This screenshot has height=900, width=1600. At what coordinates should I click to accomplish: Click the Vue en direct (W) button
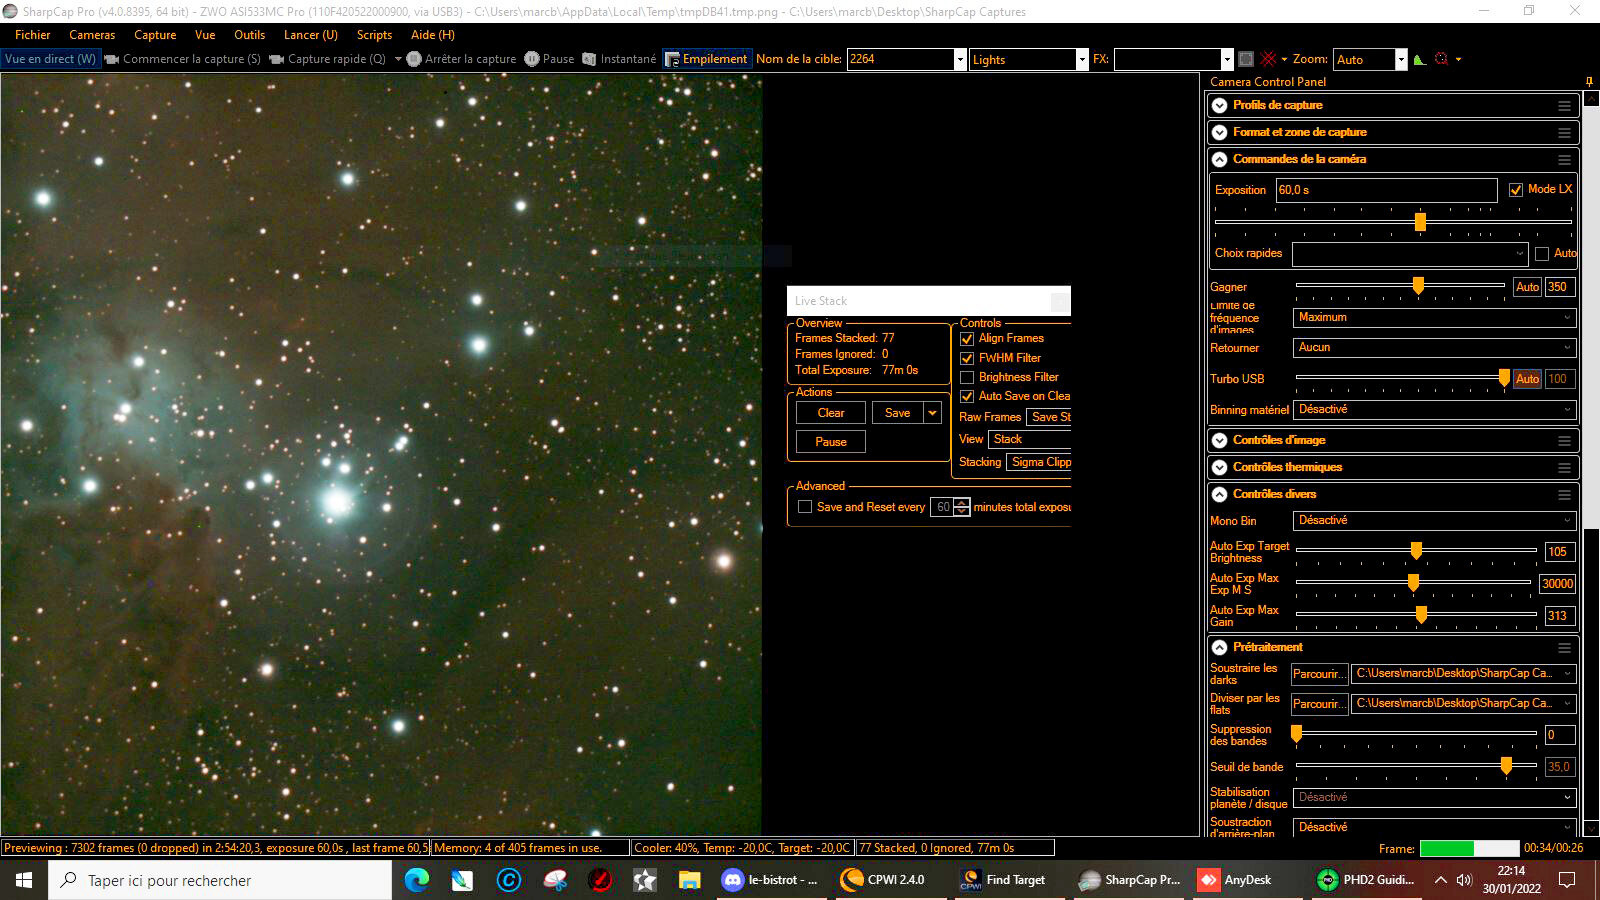point(51,59)
